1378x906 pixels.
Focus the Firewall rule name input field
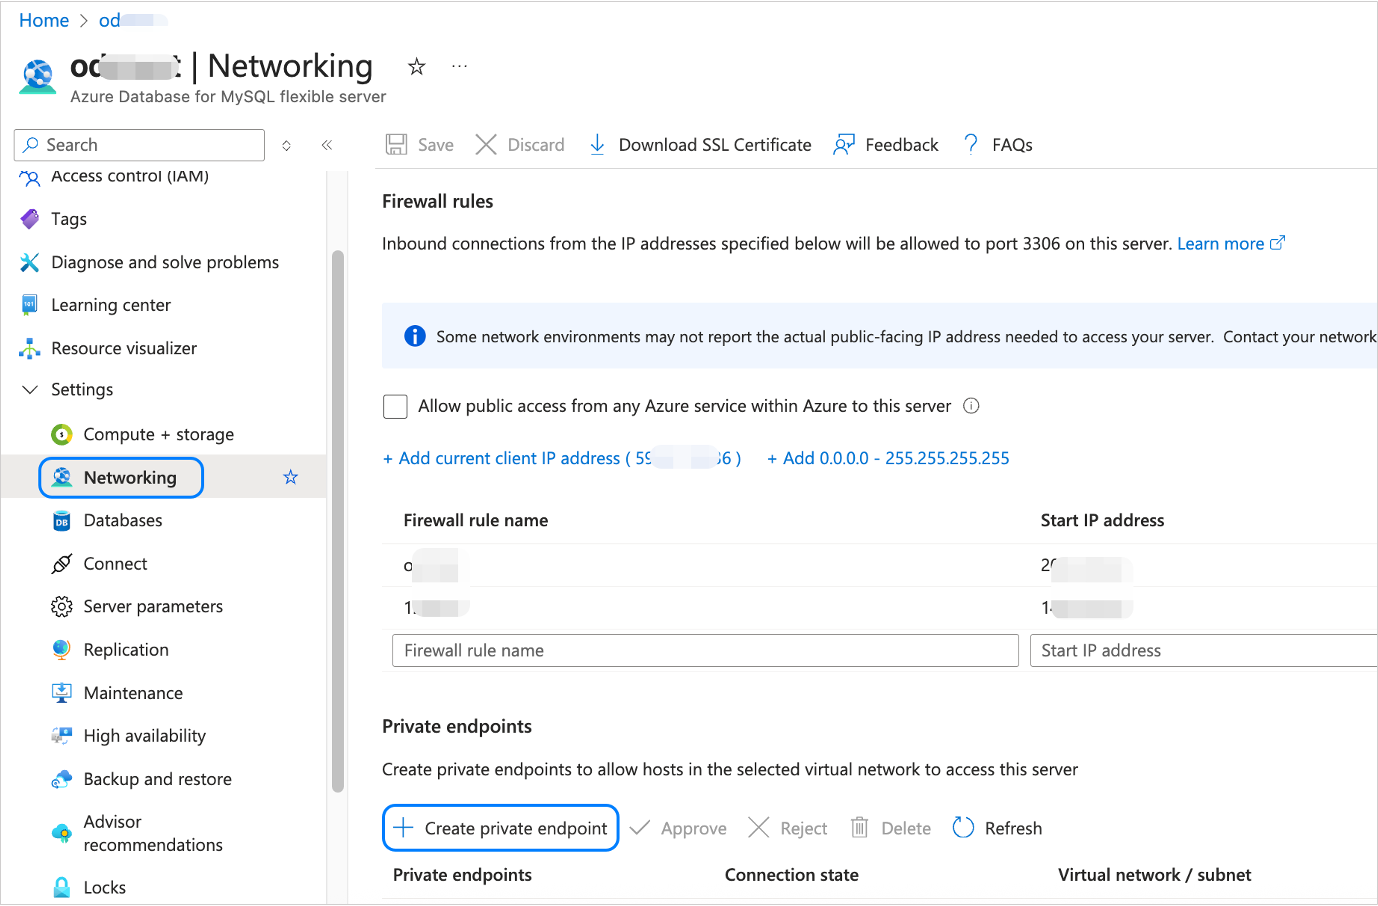tap(705, 651)
